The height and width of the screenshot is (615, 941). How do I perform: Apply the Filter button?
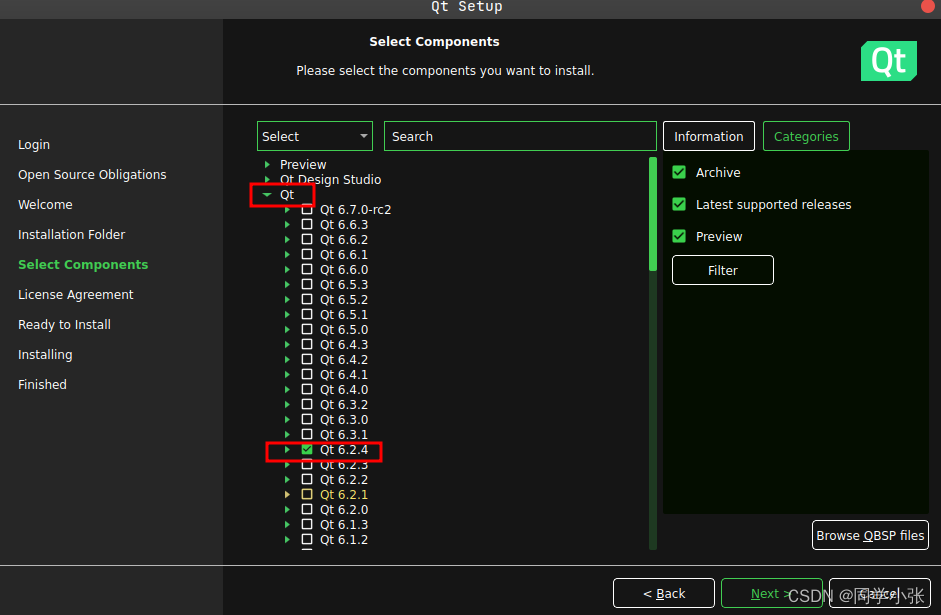pos(723,270)
